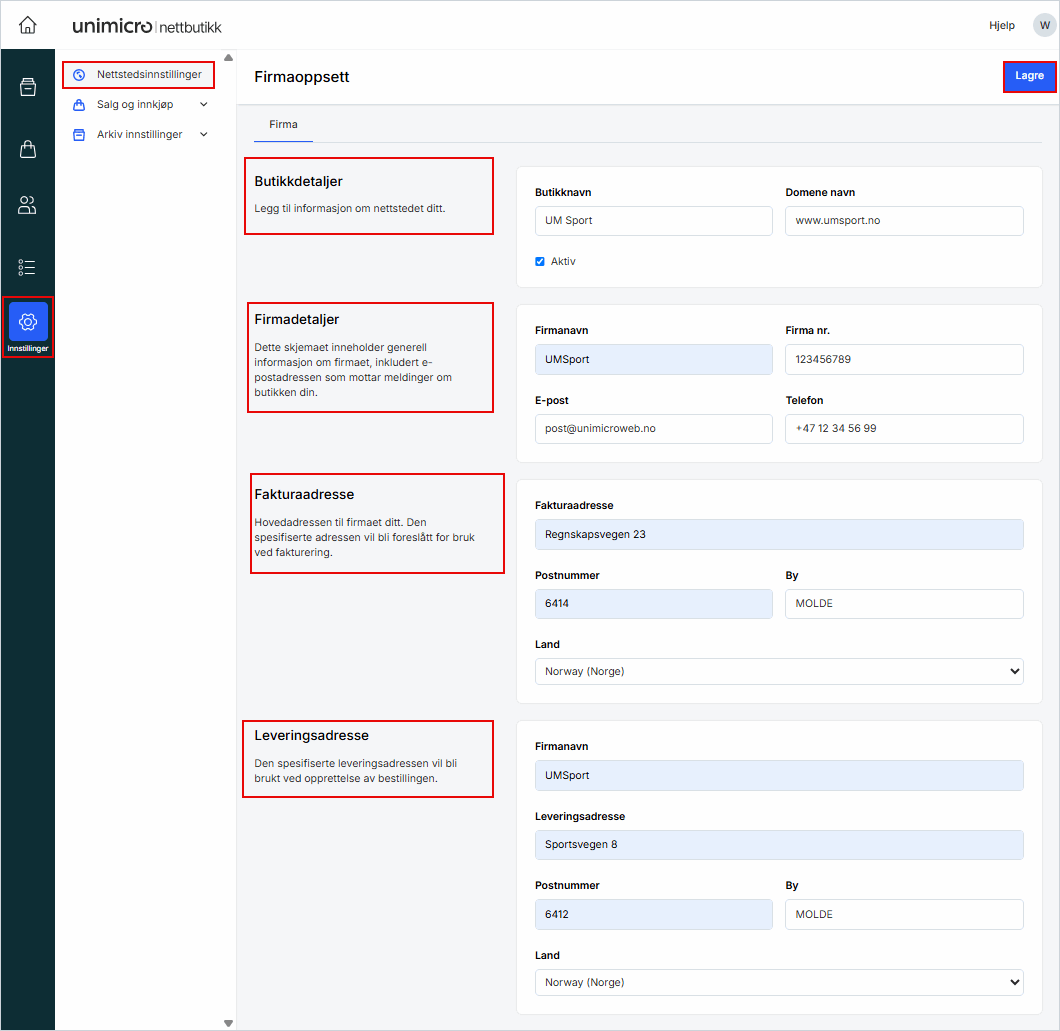The height and width of the screenshot is (1031, 1060).
Task: Select Nettstedsinnstillinger in the side menu
Action: tap(148, 75)
